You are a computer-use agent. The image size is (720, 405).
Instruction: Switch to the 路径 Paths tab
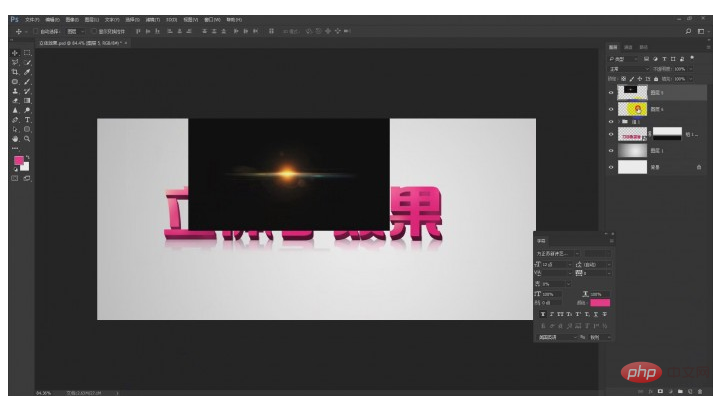[x=644, y=47]
